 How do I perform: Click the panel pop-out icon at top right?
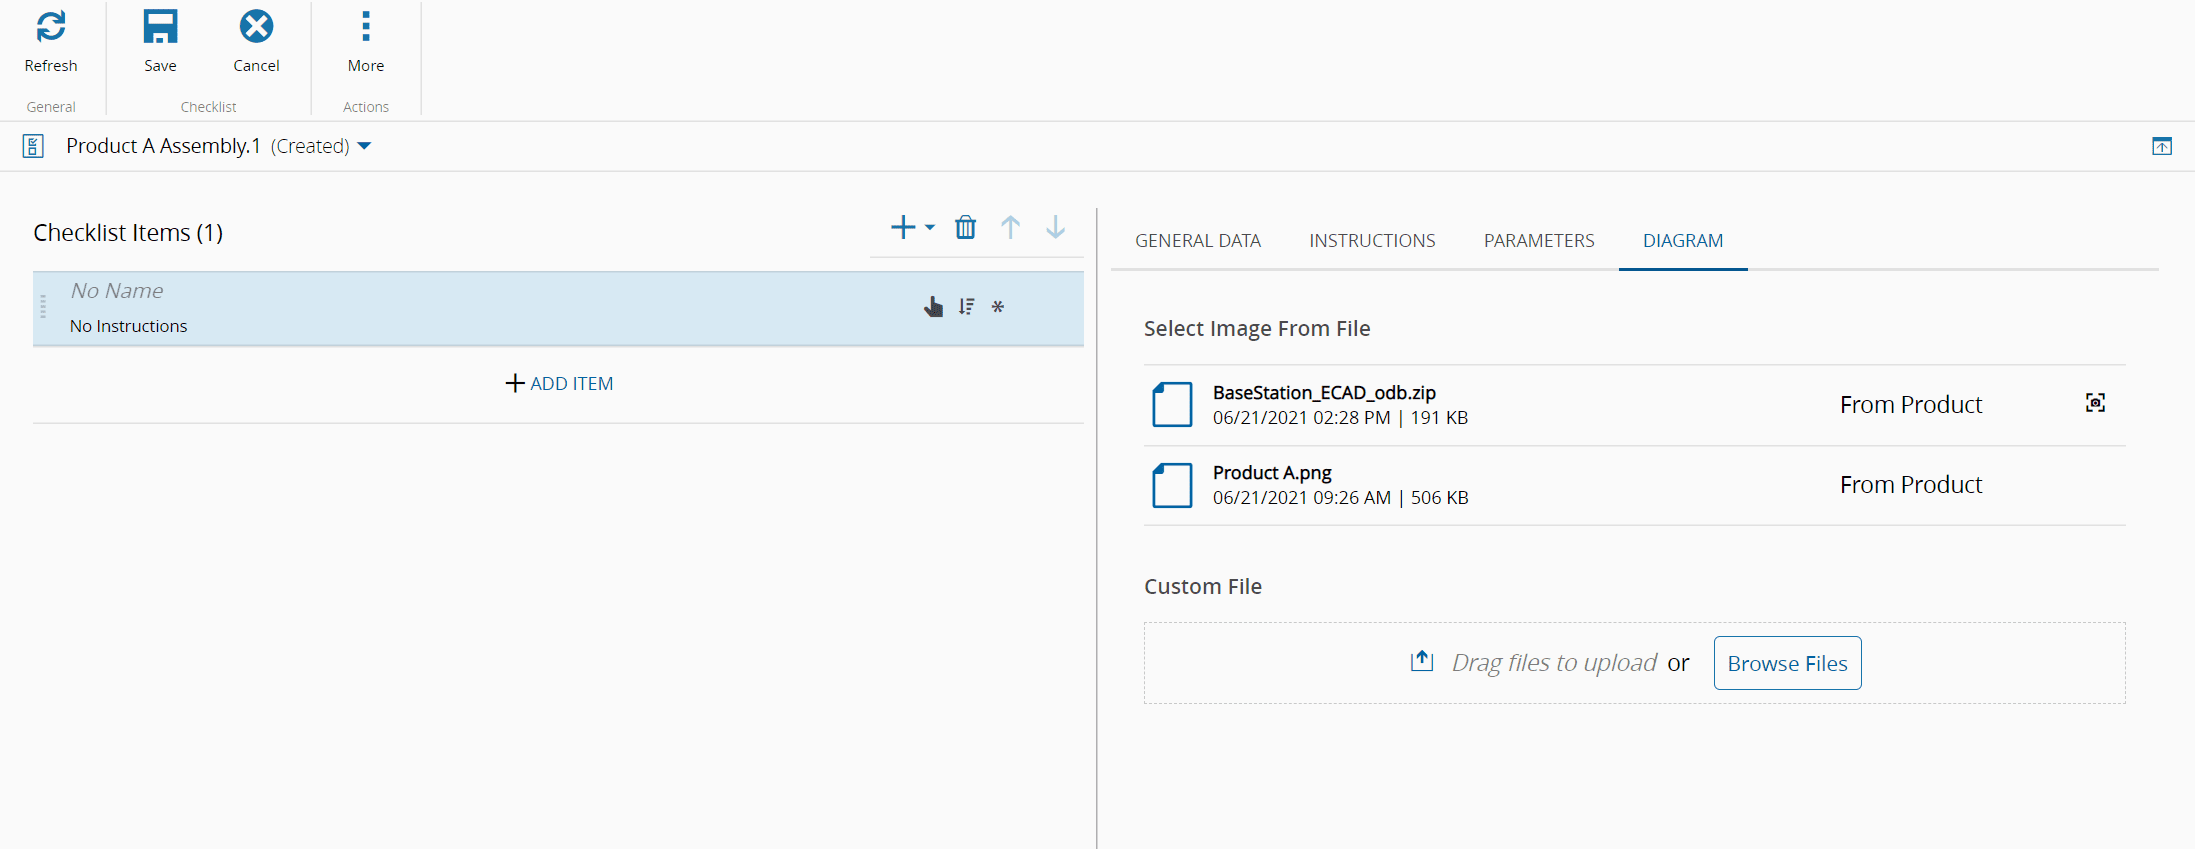click(x=2161, y=146)
